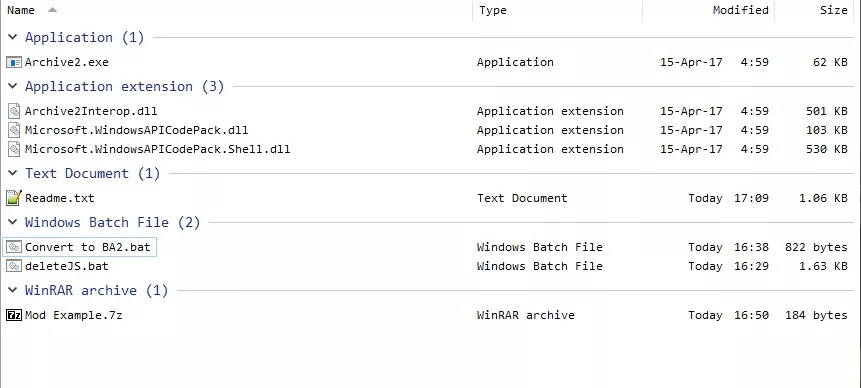Select the Archive2.exe file name
861x388 pixels.
(x=66, y=62)
